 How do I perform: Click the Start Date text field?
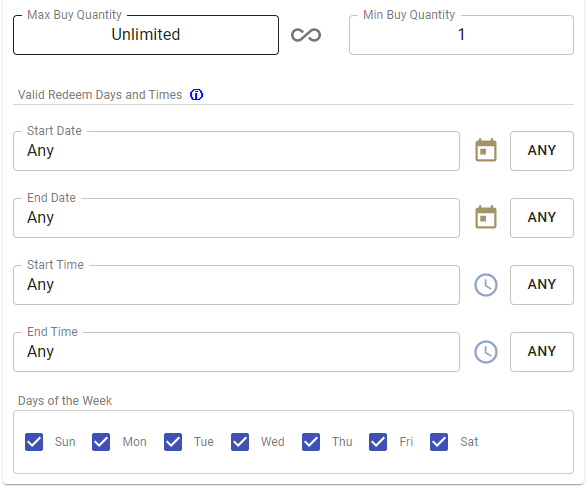tap(236, 151)
